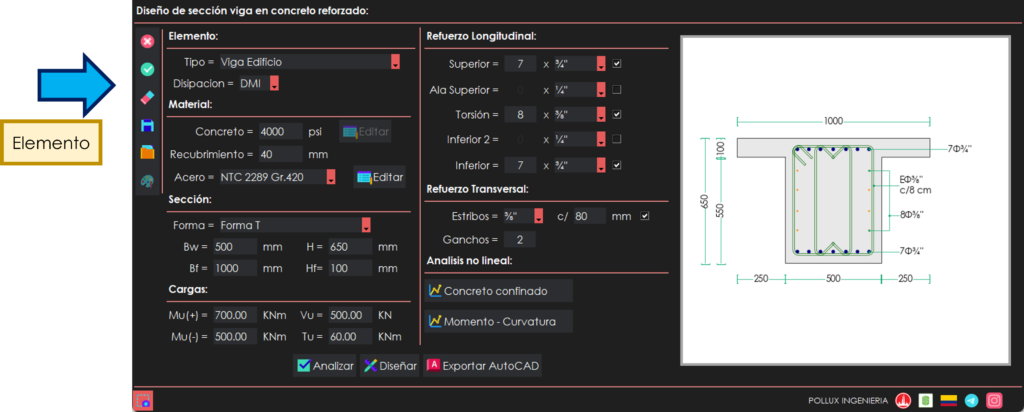This screenshot has height=412, width=1024.
Task: Select the eraser icon in the sidebar
Action: pyautogui.click(x=147, y=97)
